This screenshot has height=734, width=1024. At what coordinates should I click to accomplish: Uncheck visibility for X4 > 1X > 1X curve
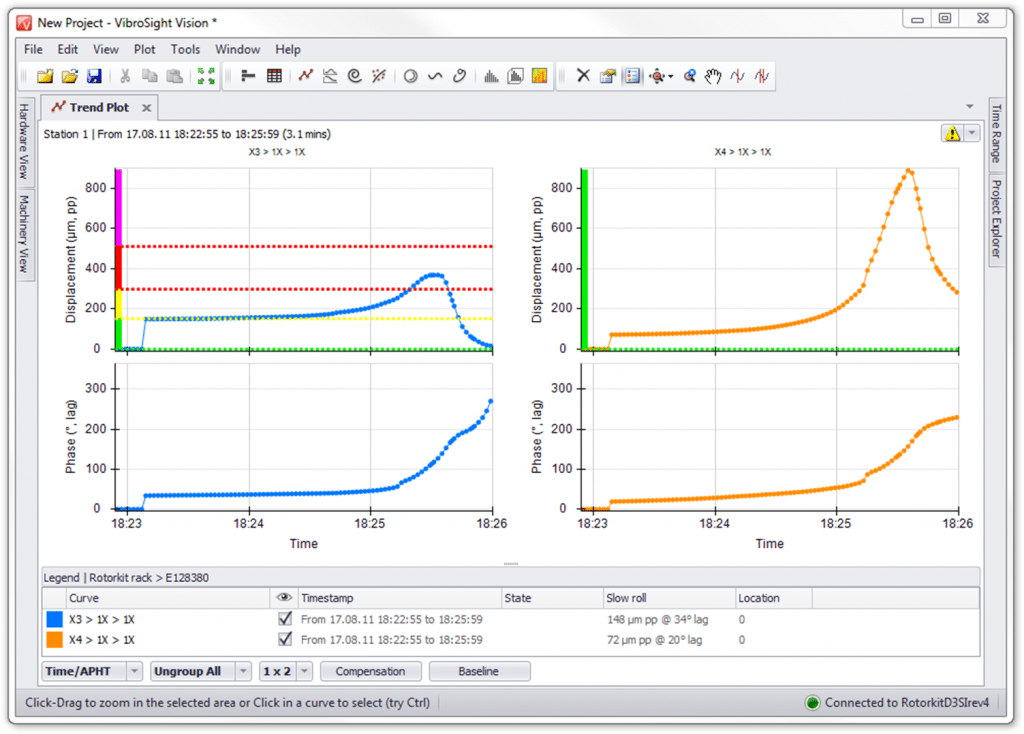(285, 639)
